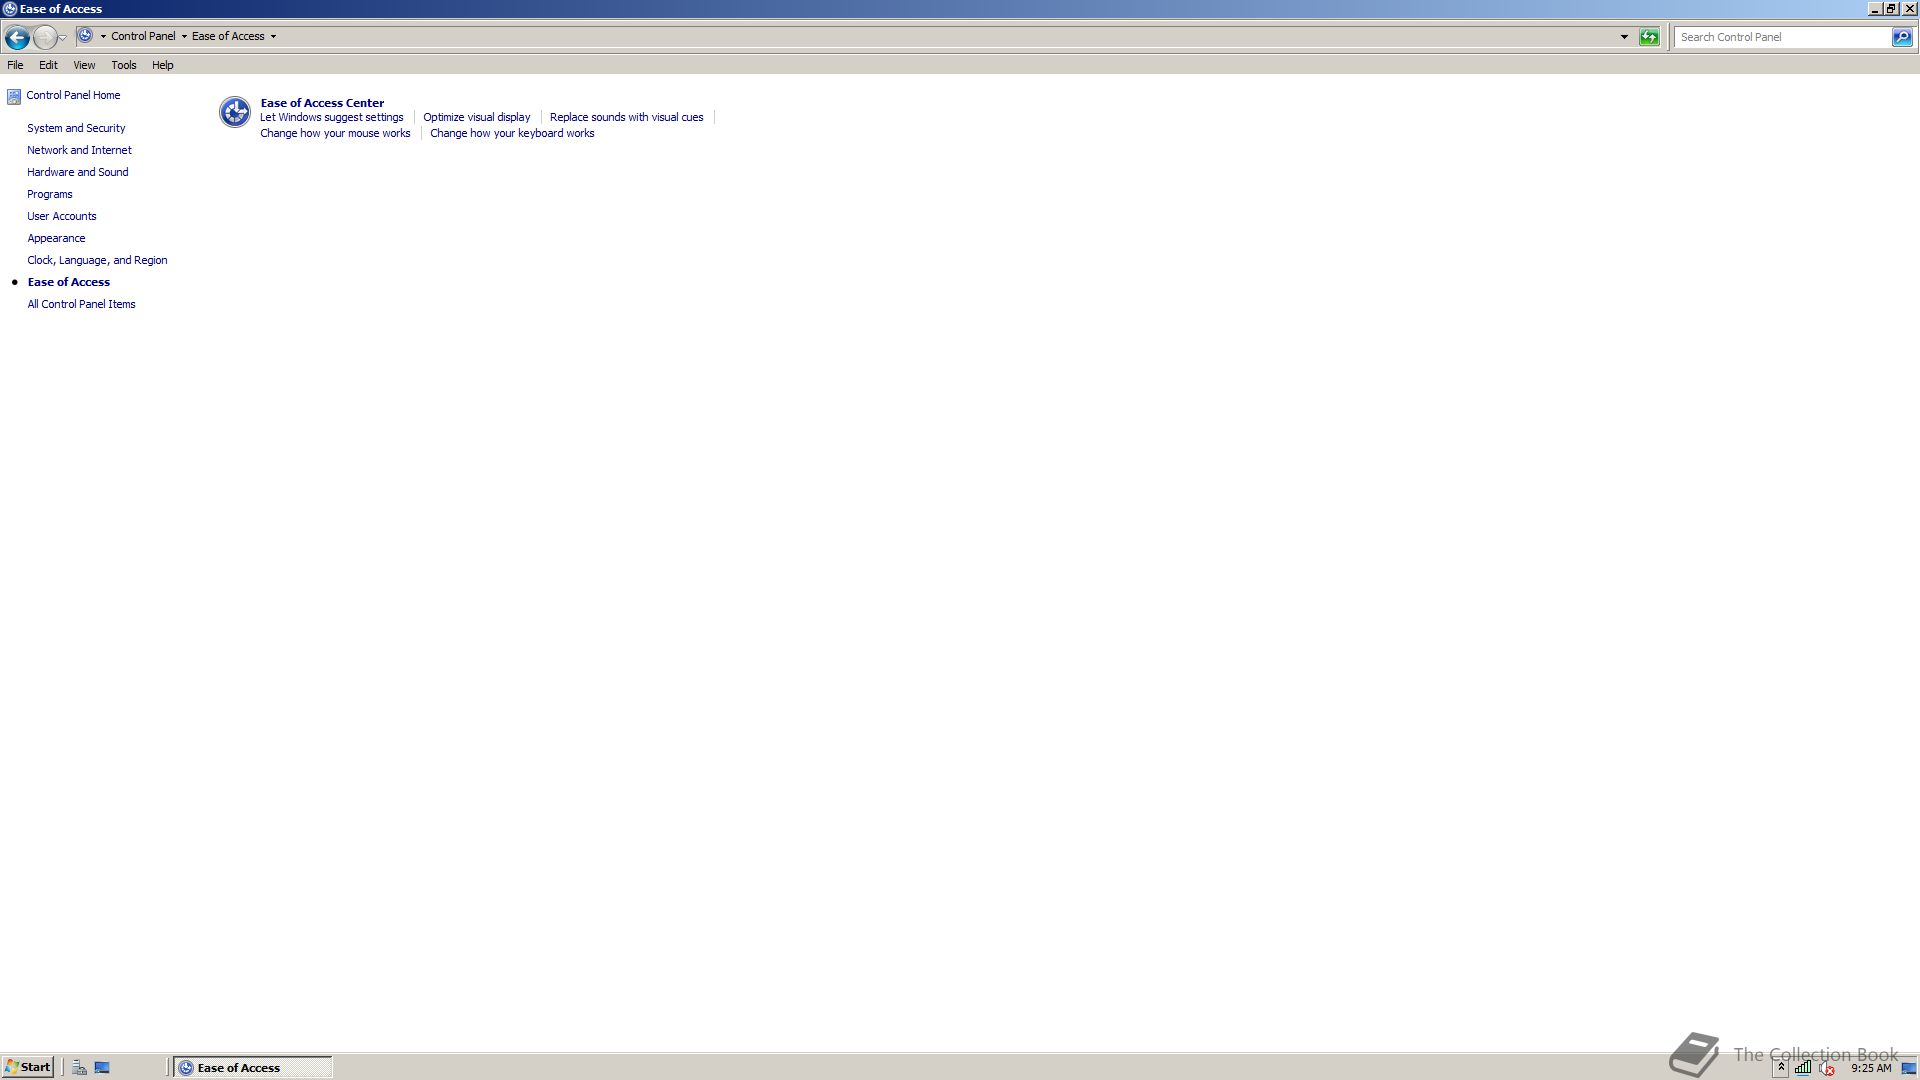The image size is (1920, 1080).
Task: Minimize the Ease of Access window
Action: [1875, 8]
